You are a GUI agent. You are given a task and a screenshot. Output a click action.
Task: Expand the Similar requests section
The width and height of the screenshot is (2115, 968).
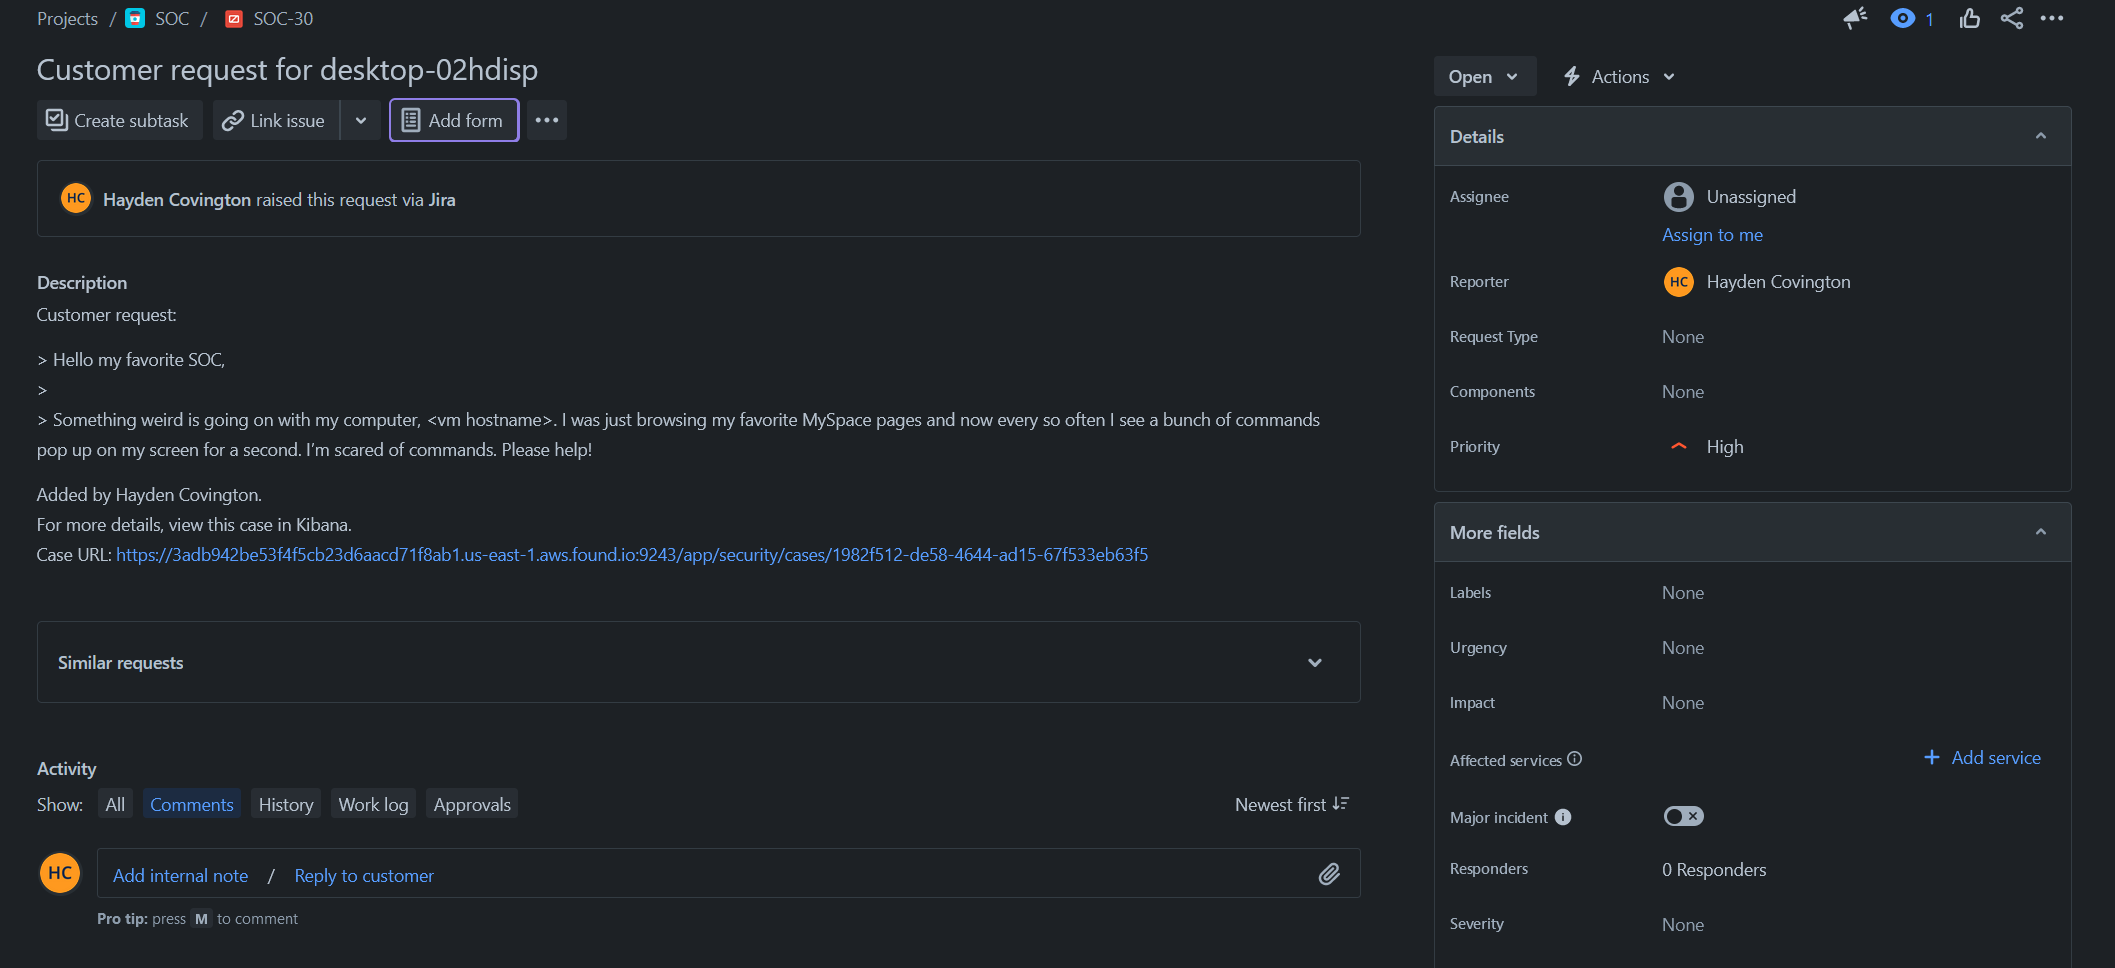click(x=1314, y=662)
